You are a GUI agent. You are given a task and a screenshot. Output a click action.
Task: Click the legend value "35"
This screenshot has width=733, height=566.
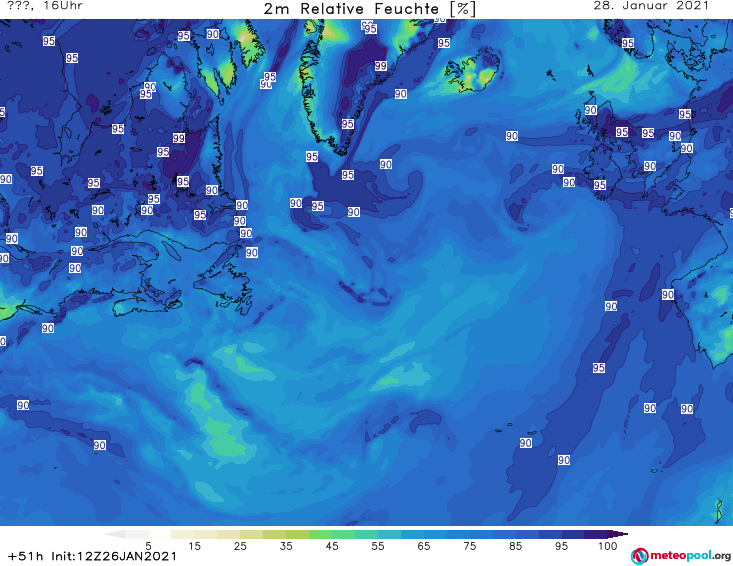tap(286, 546)
